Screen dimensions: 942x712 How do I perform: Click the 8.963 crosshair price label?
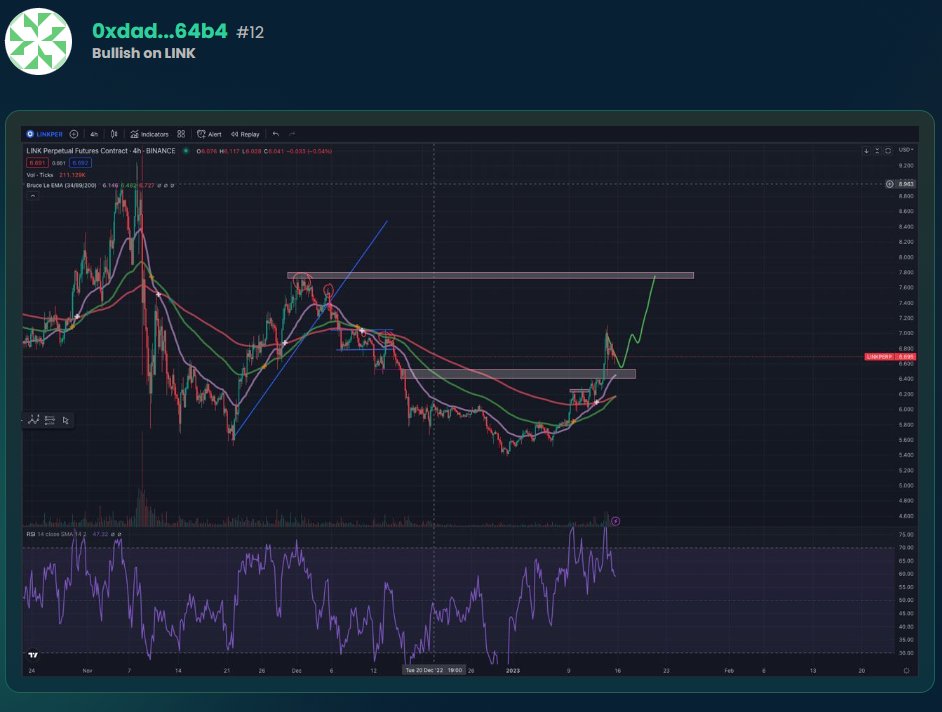[906, 184]
